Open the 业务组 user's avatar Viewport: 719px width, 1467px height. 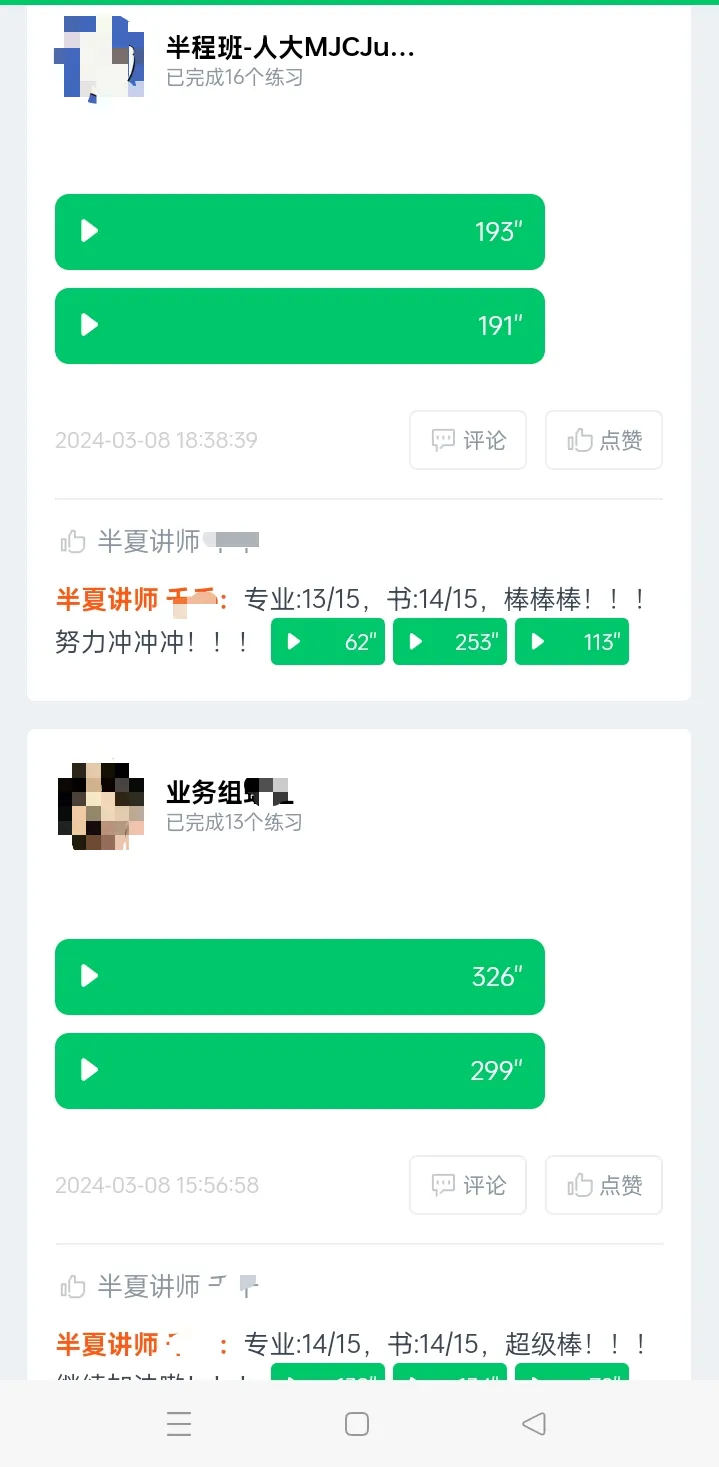99,806
